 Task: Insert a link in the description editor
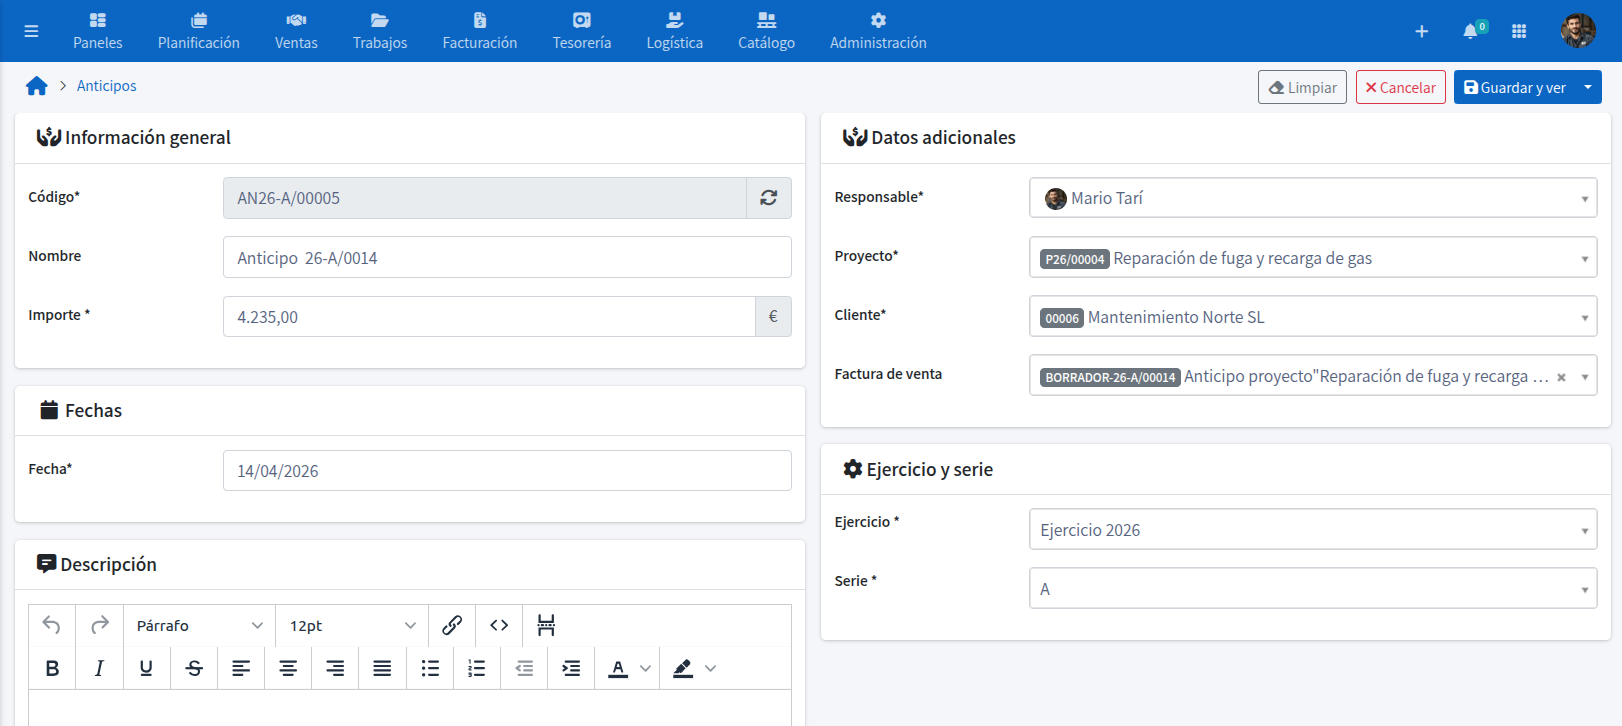pos(452,625)
